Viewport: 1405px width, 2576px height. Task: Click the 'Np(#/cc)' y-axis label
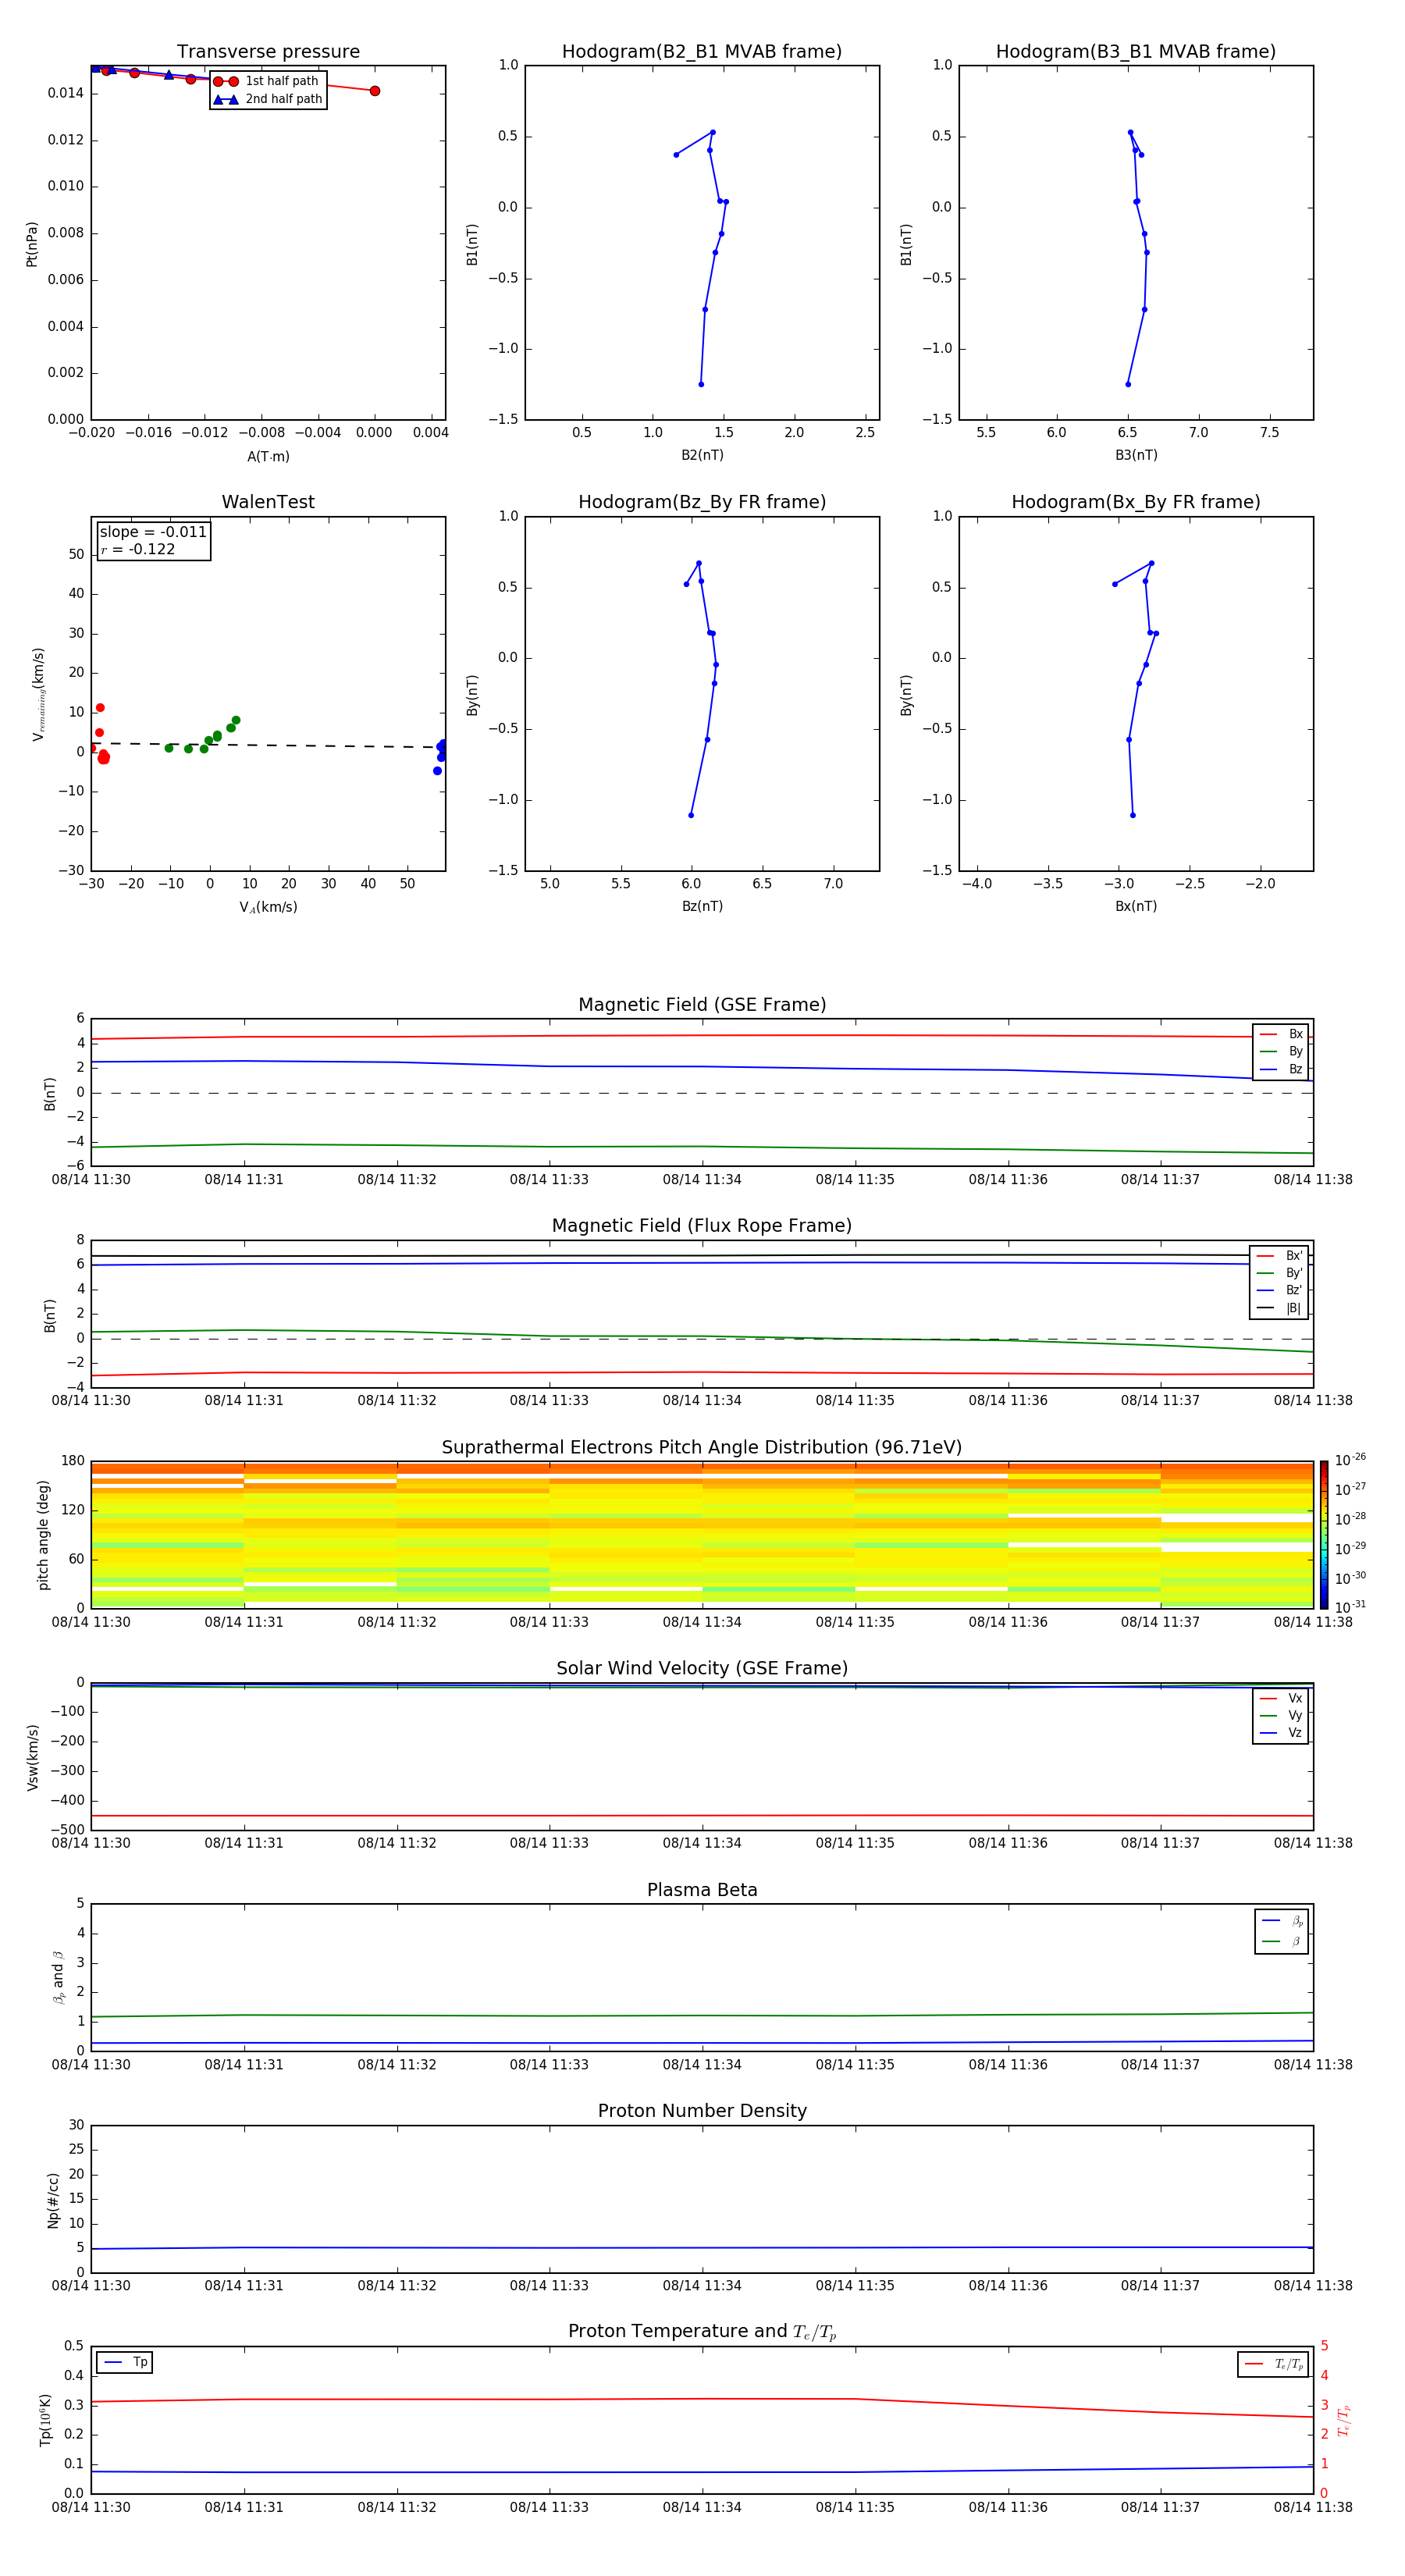click(x=53, y=2200)
